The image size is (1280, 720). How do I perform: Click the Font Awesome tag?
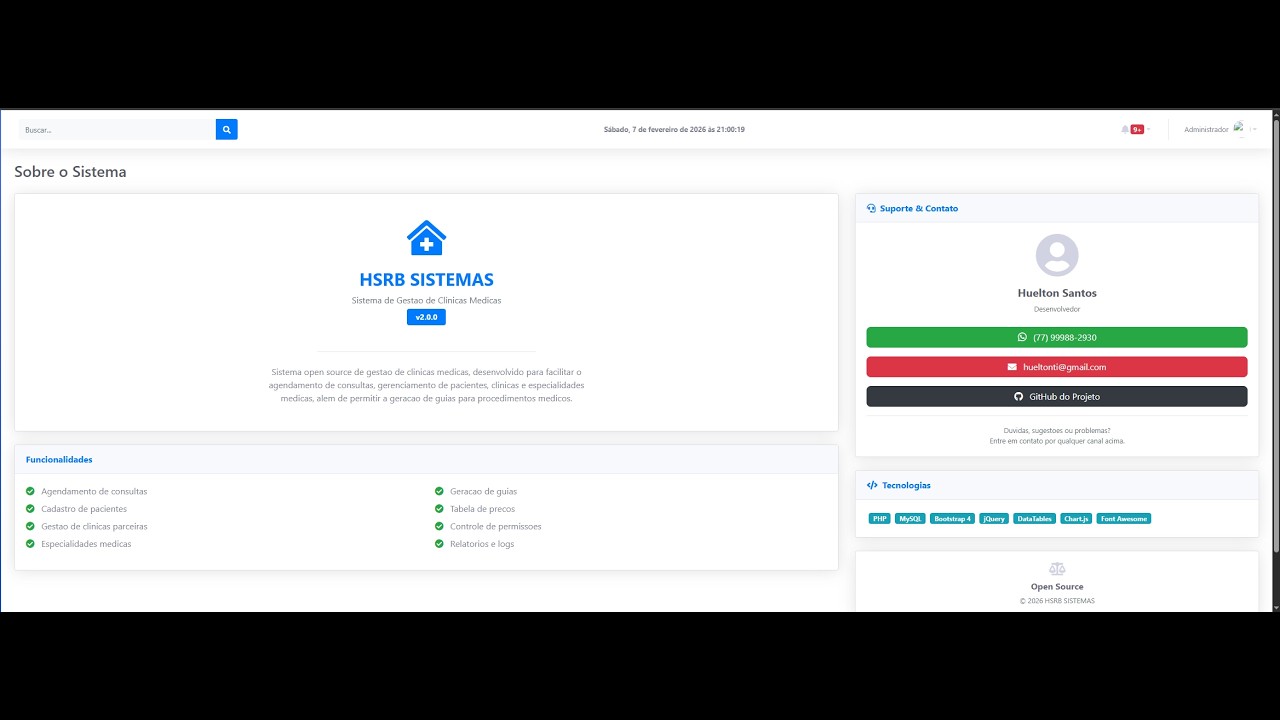pyautogui.click(x=1124, y=519)
